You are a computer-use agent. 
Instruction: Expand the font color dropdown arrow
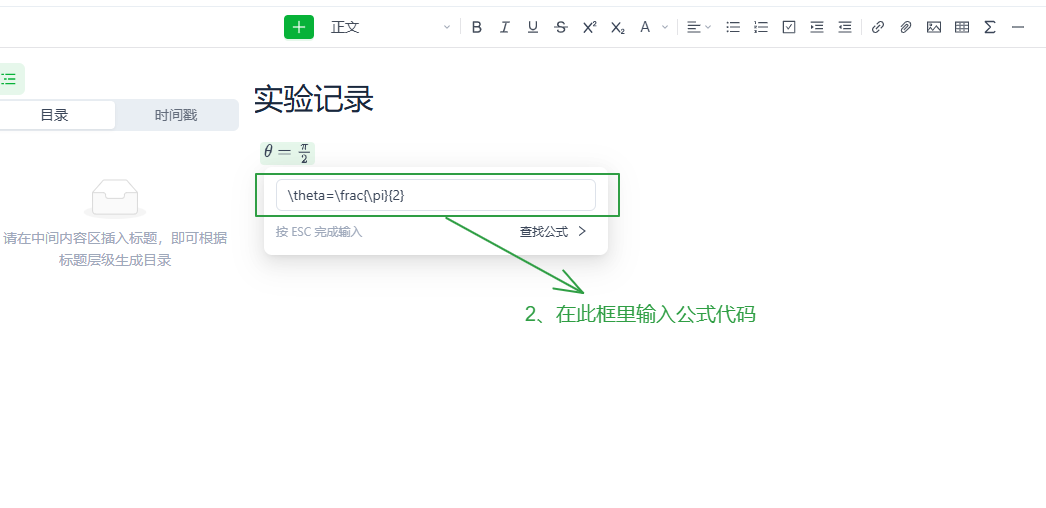click(665, 27)
